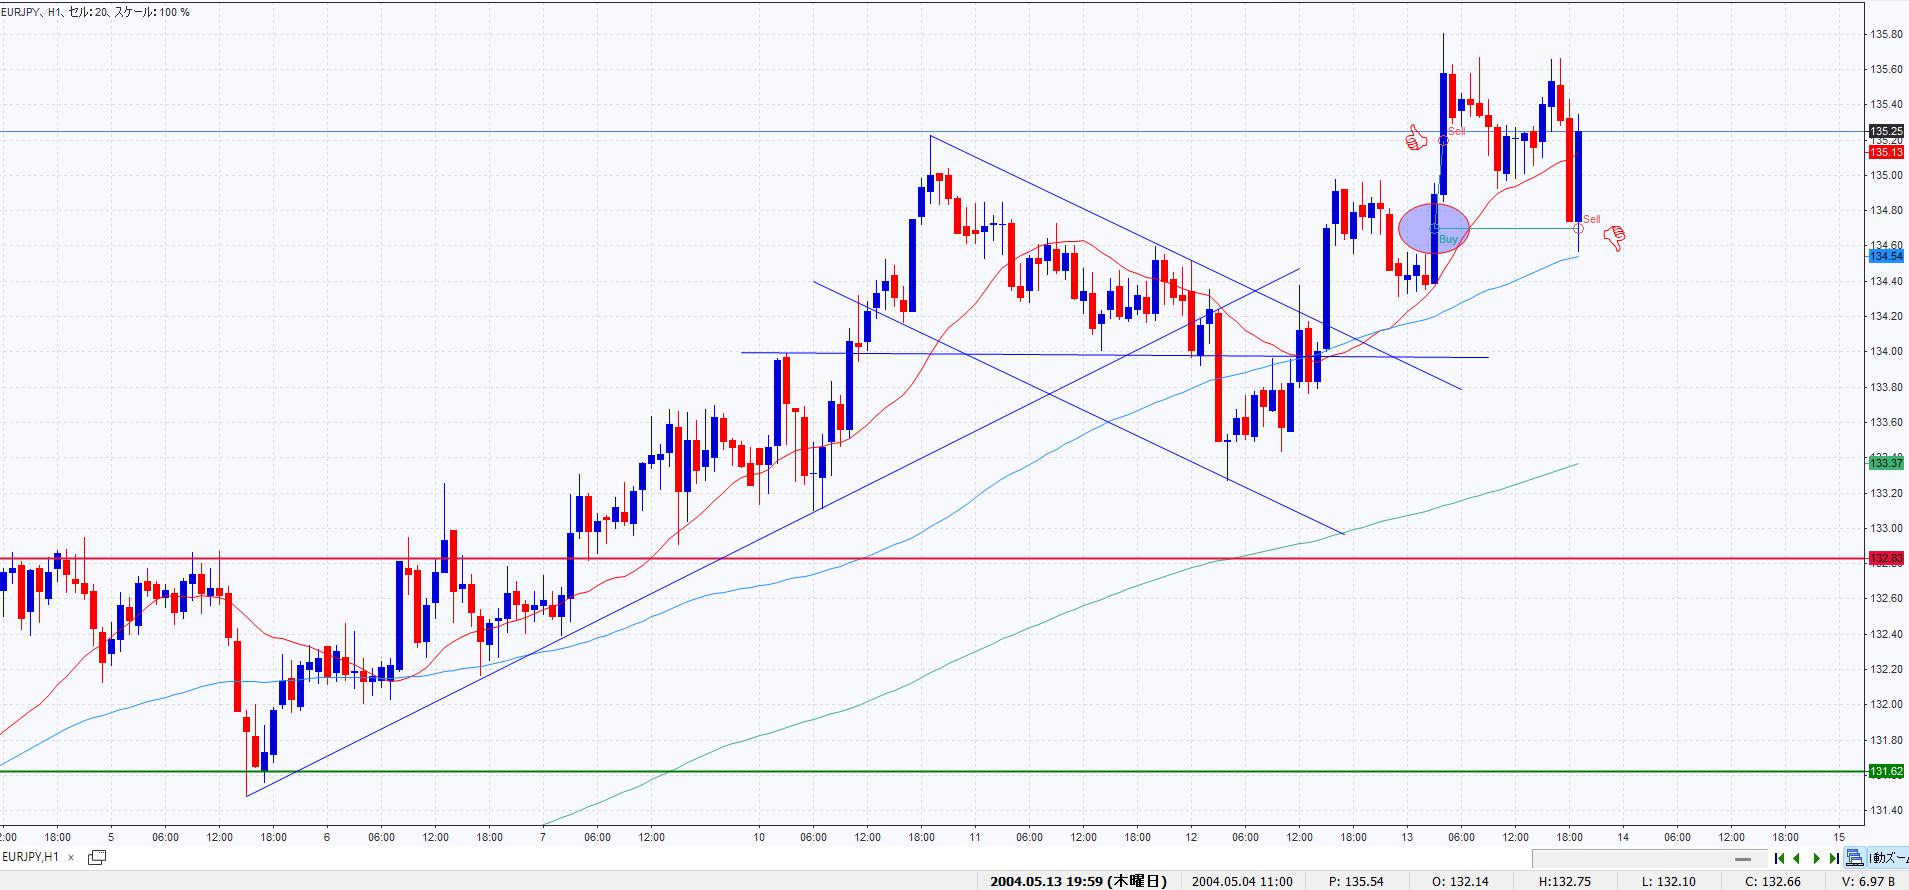Click the 135.25 black price label
This screenshot has width=1909, height=890.
pos(1885,131)
